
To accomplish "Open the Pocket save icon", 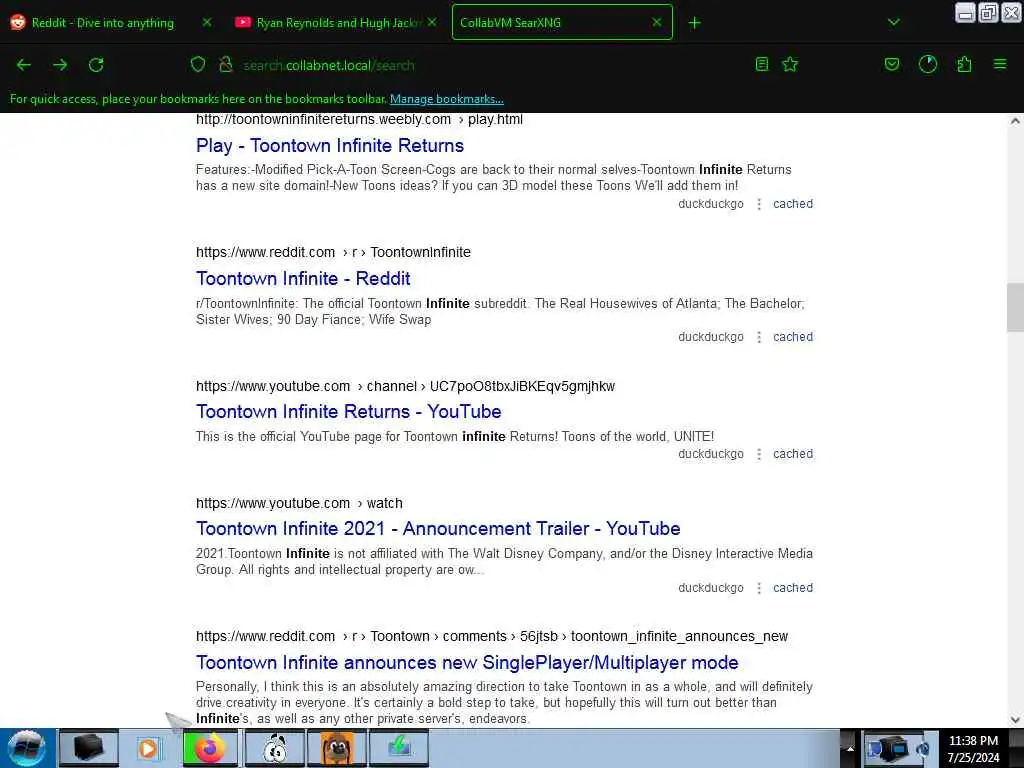I will 891,64.
